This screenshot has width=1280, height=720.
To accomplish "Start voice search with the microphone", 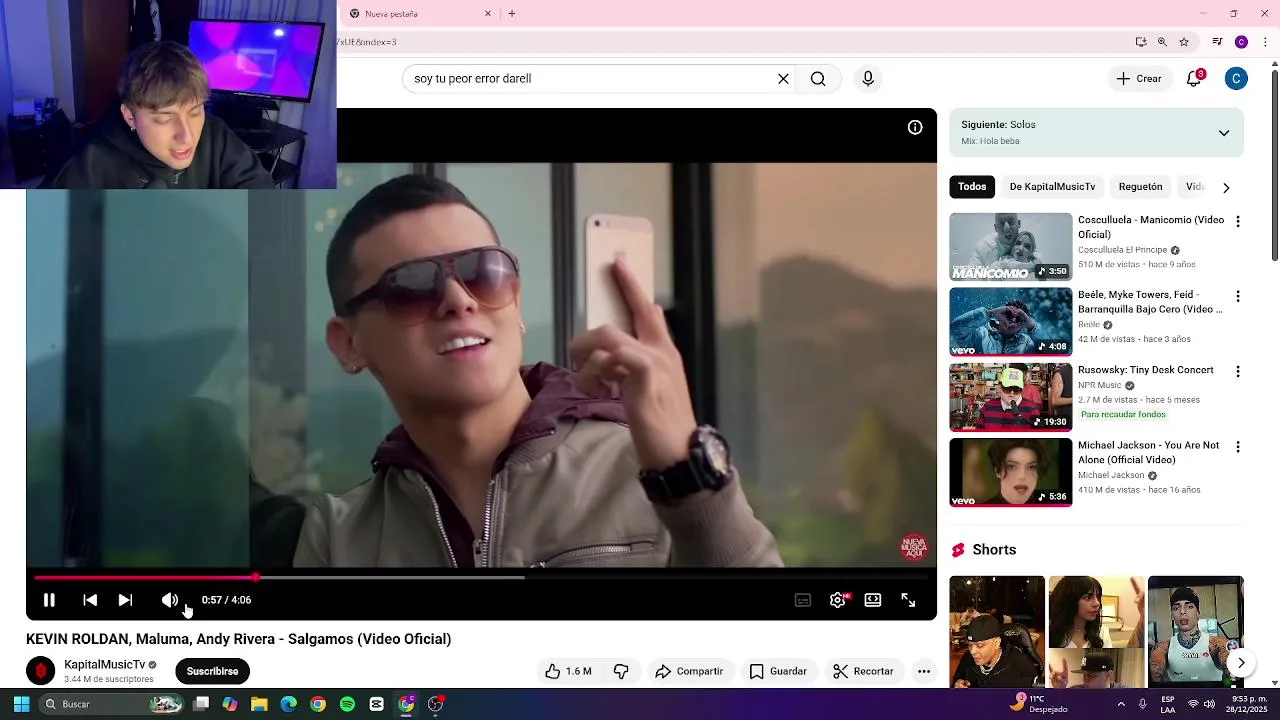I will click(868, 79).
